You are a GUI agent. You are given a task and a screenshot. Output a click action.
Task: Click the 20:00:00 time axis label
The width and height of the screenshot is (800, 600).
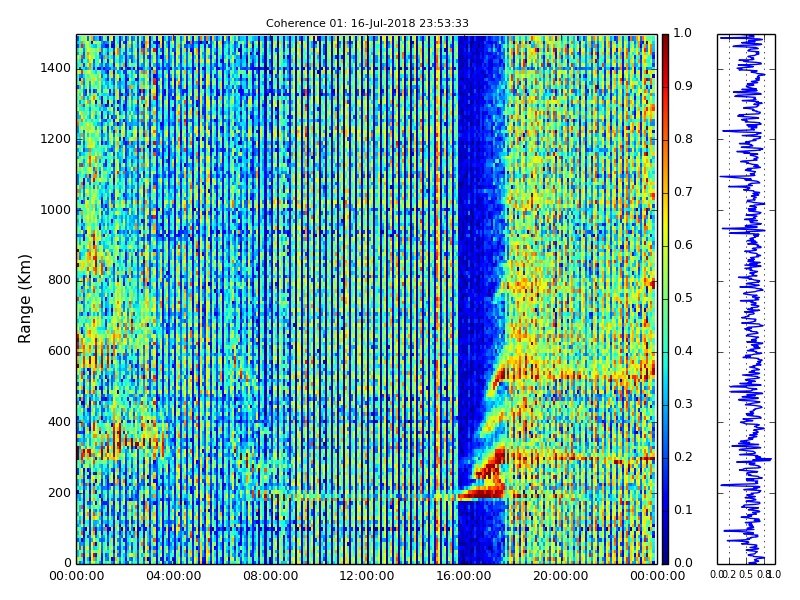[561, 577]
